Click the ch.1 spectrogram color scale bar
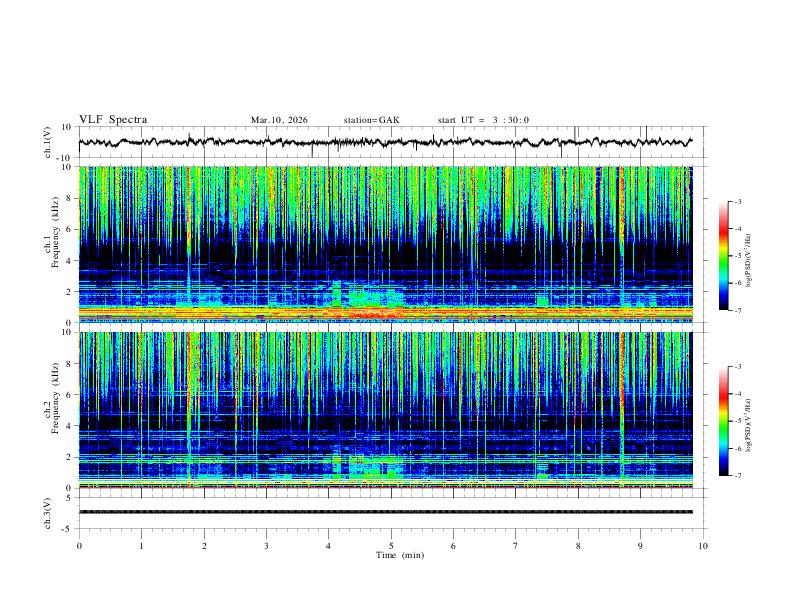 [x=723, y=256]
